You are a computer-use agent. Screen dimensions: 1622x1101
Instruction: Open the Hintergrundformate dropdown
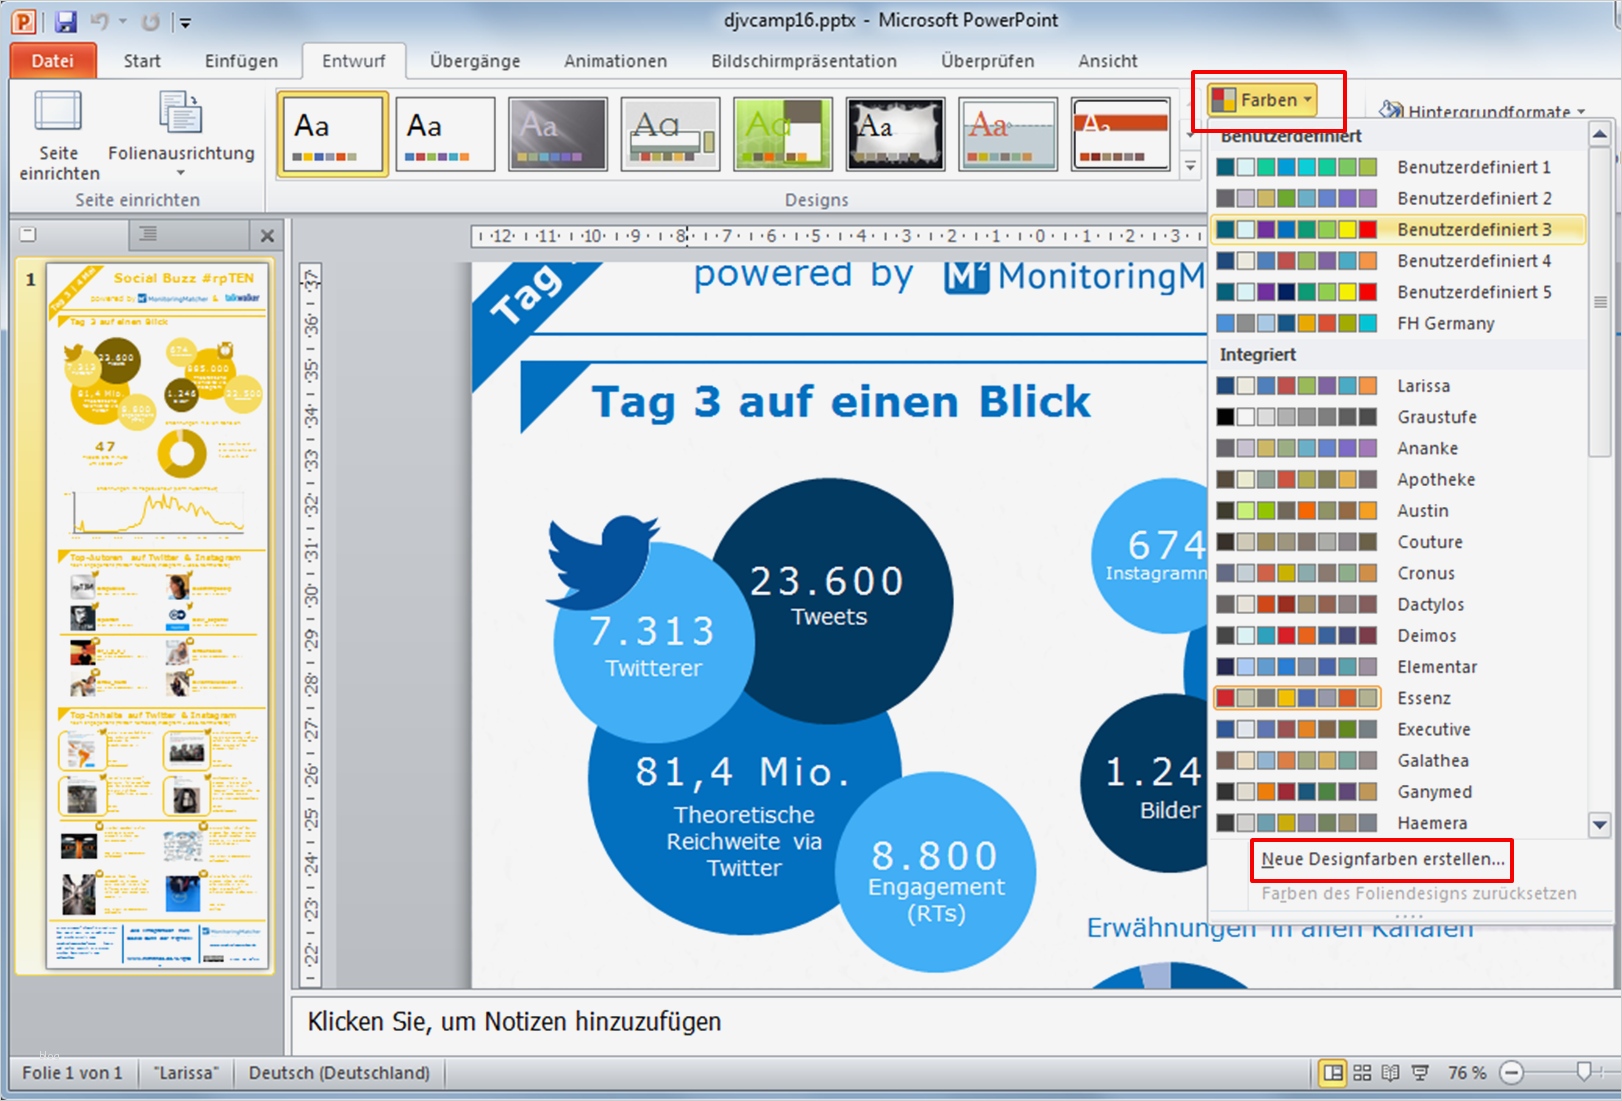tap(1482, 110)
